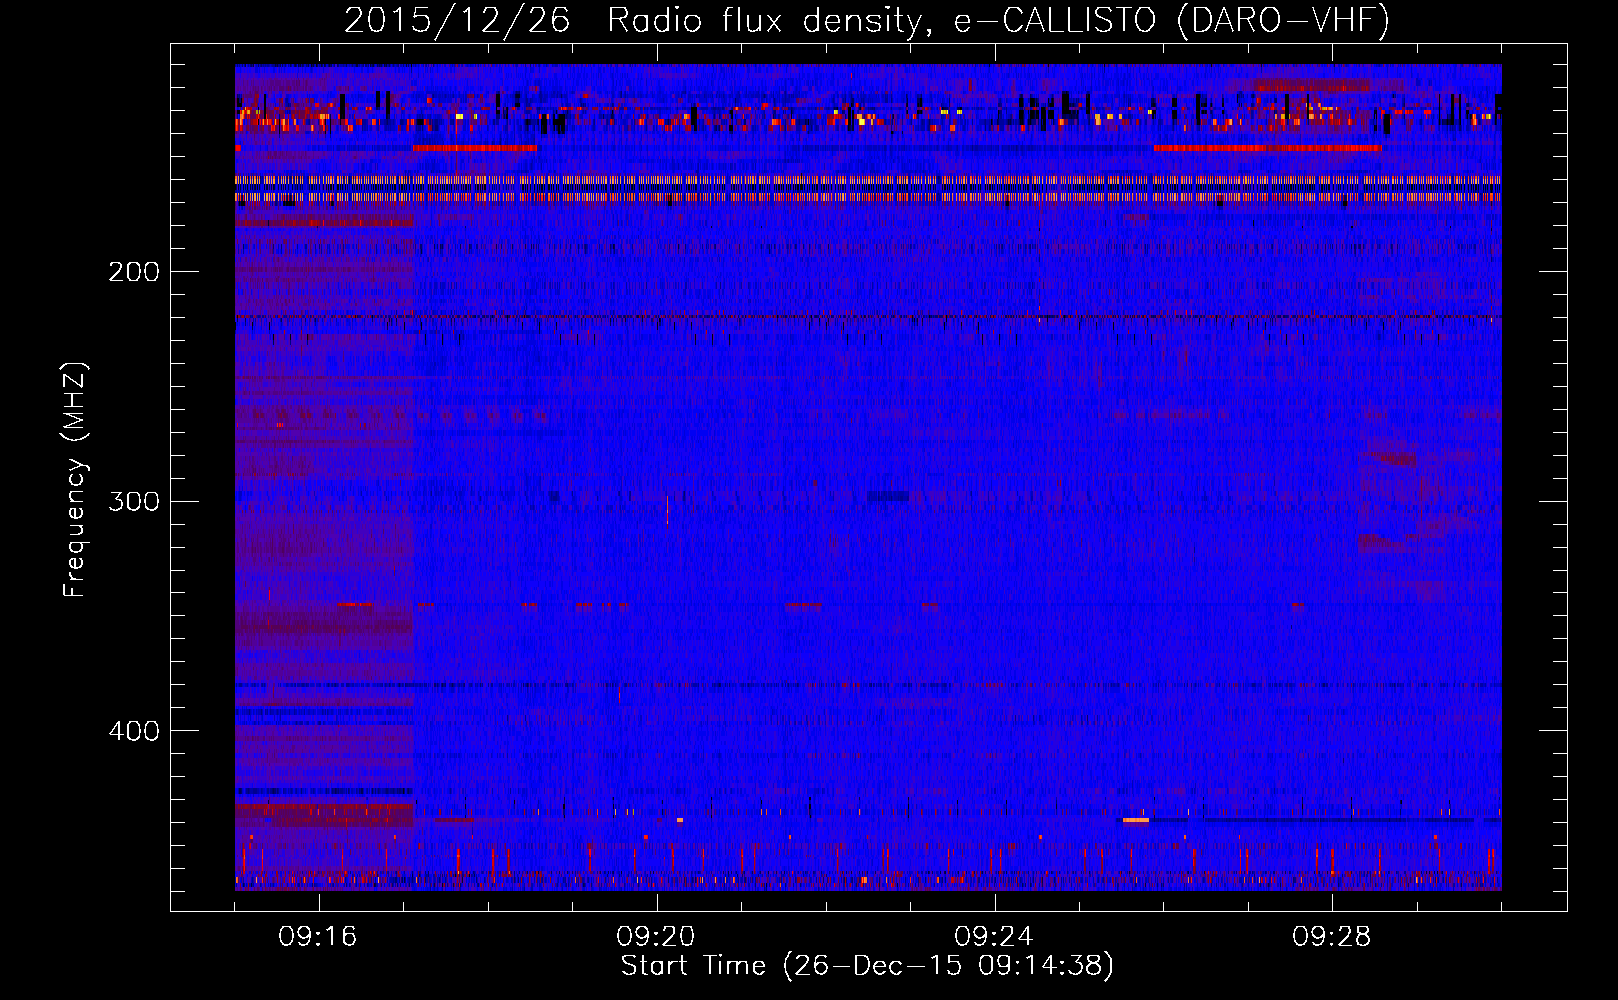1618x1000 pixels.
Task: Click the 200 frequency tick label
Action: [x=134, y=272]
